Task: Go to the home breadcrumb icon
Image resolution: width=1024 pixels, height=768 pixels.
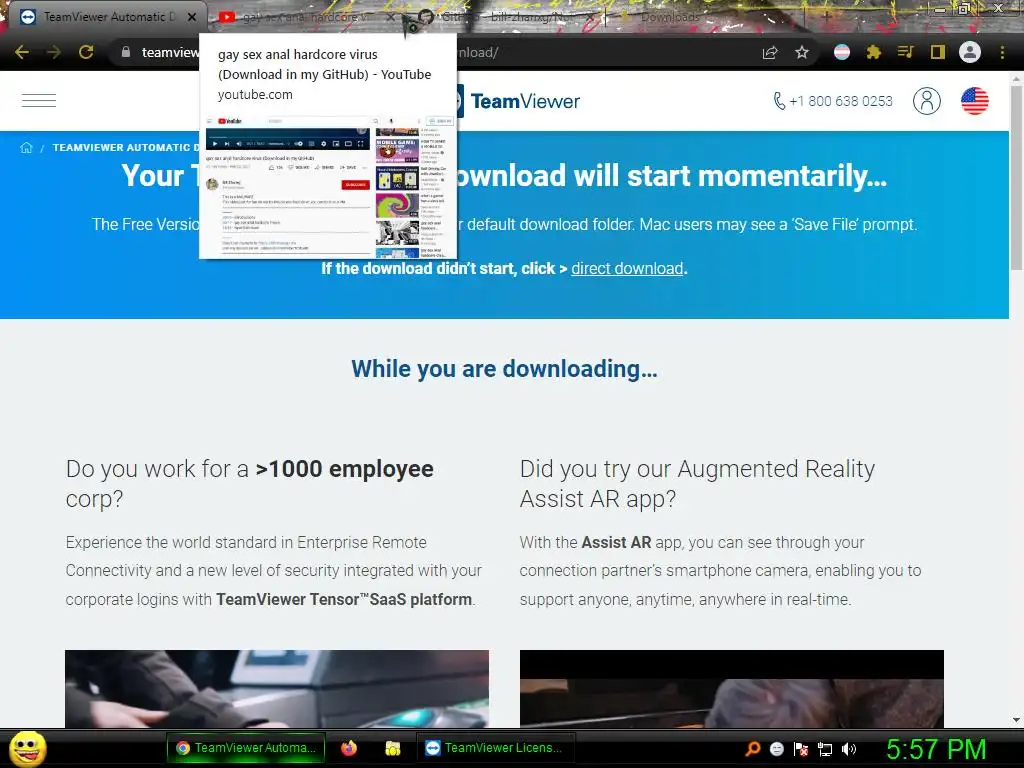Action: [x=26, y=148]
